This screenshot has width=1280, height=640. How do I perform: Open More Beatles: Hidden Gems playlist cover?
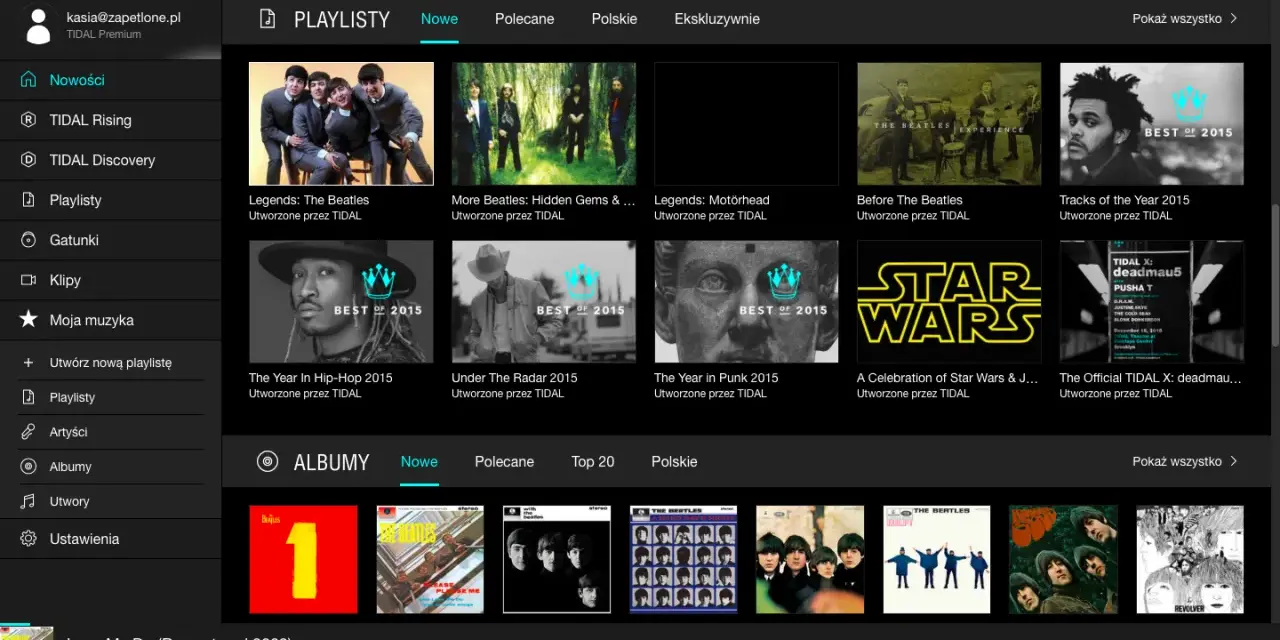(543, 124)
